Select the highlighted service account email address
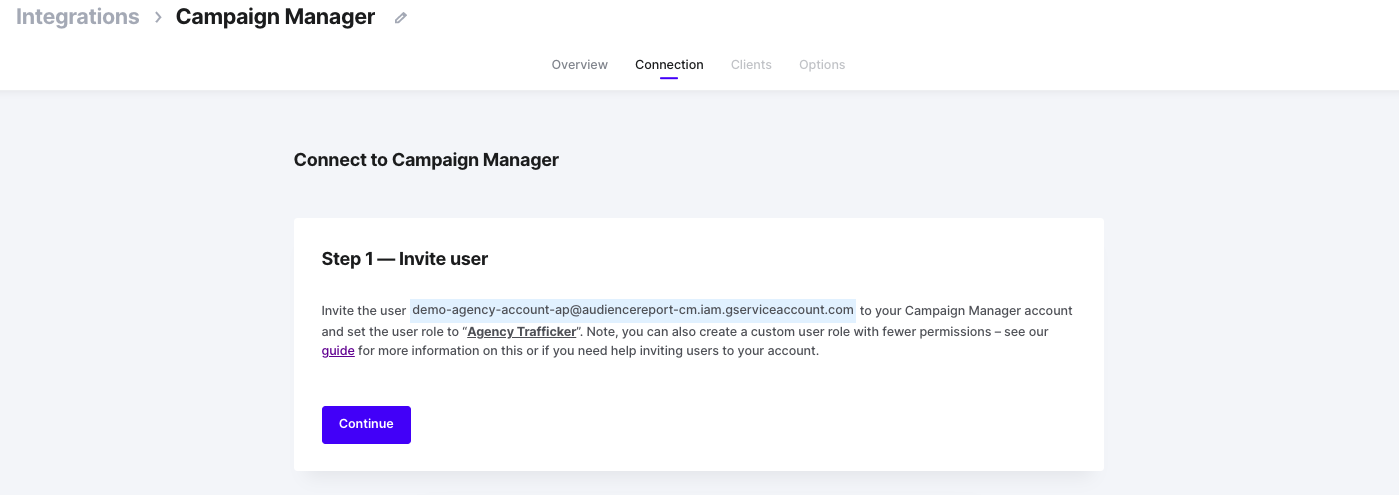 click(633, 310)
